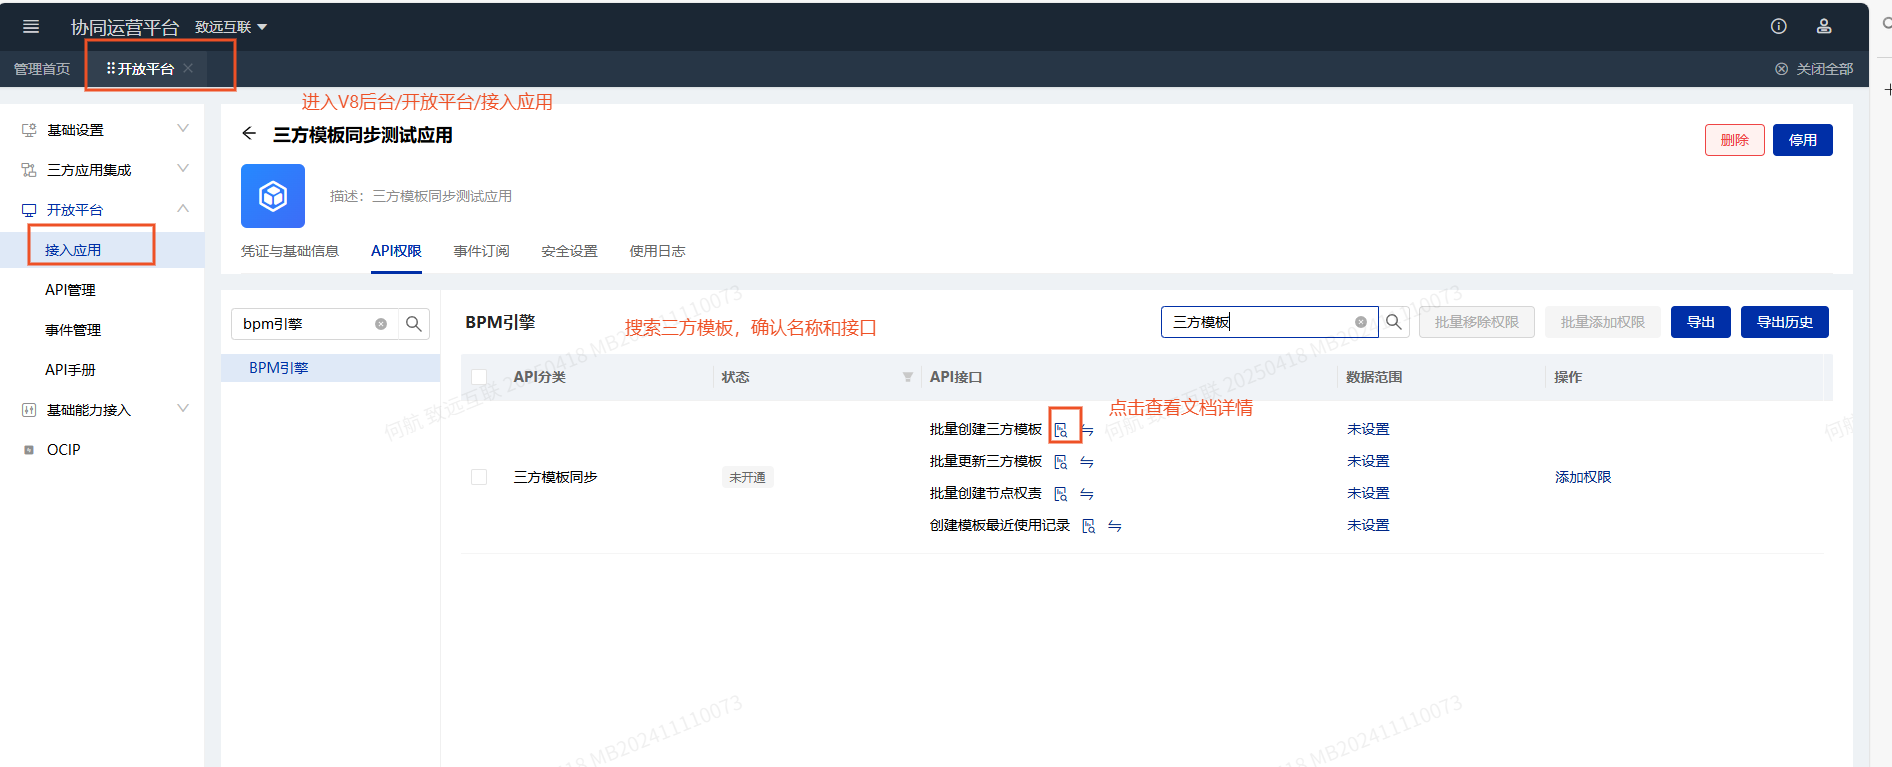Collapse the 开放平台 sidebar section
The height and width of the screenshot is (767, 1892).
coord(183,209)
